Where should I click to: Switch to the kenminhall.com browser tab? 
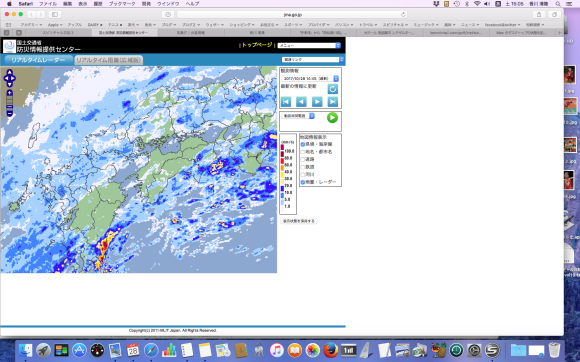click(x=456, y=33)
